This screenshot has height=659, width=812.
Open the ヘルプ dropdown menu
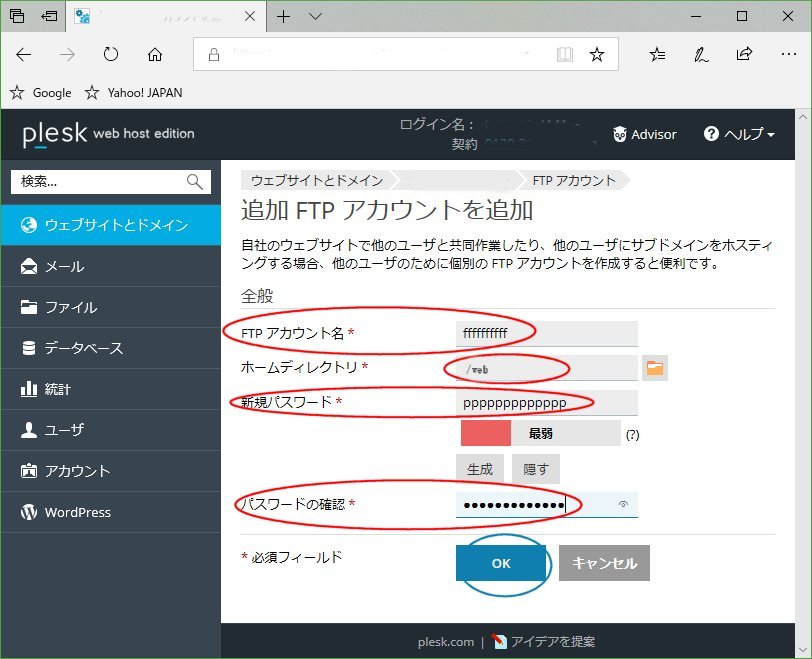(738, 134)
